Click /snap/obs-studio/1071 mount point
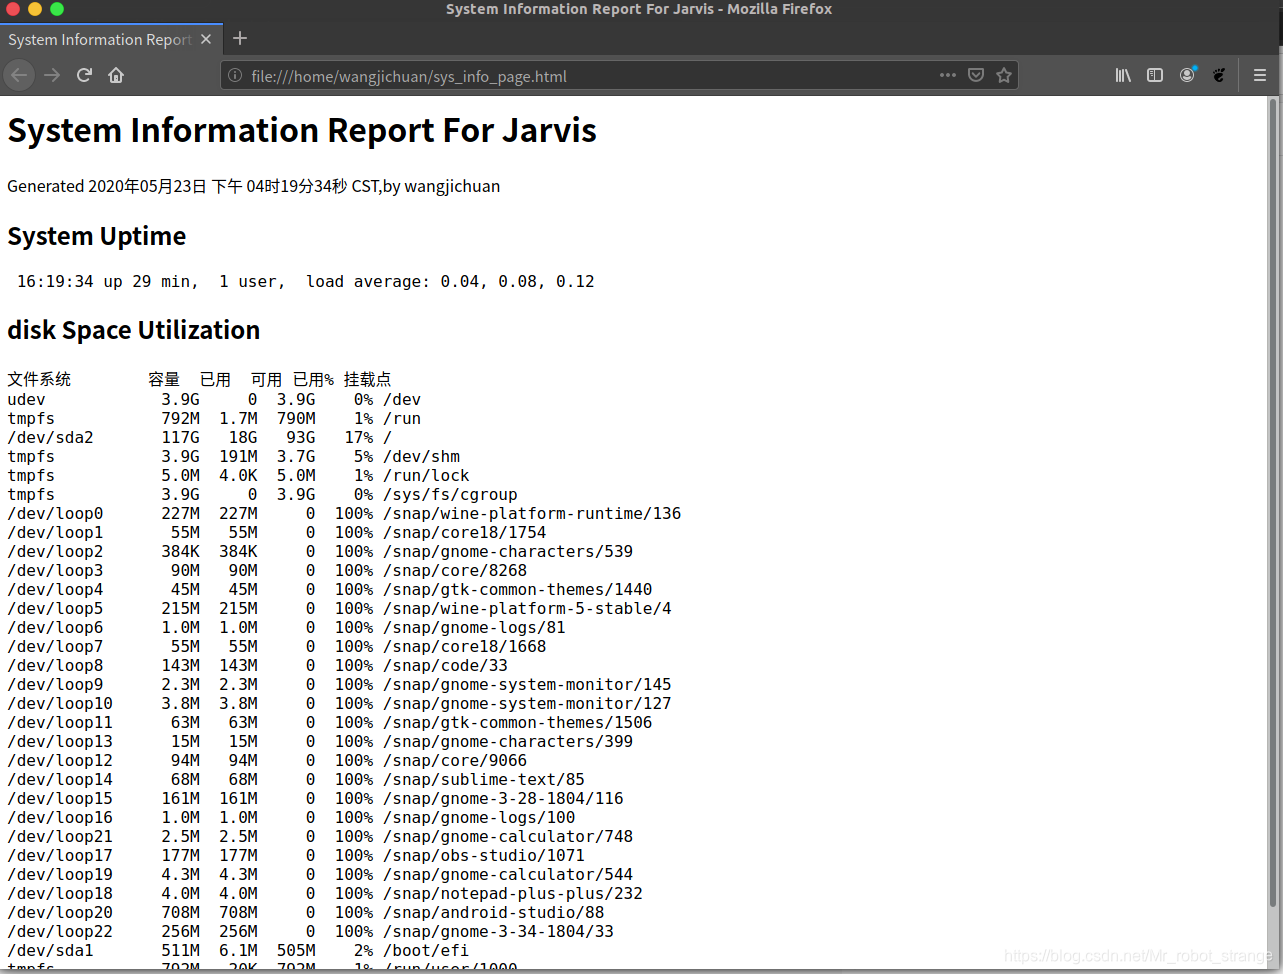 pos(484,856)
